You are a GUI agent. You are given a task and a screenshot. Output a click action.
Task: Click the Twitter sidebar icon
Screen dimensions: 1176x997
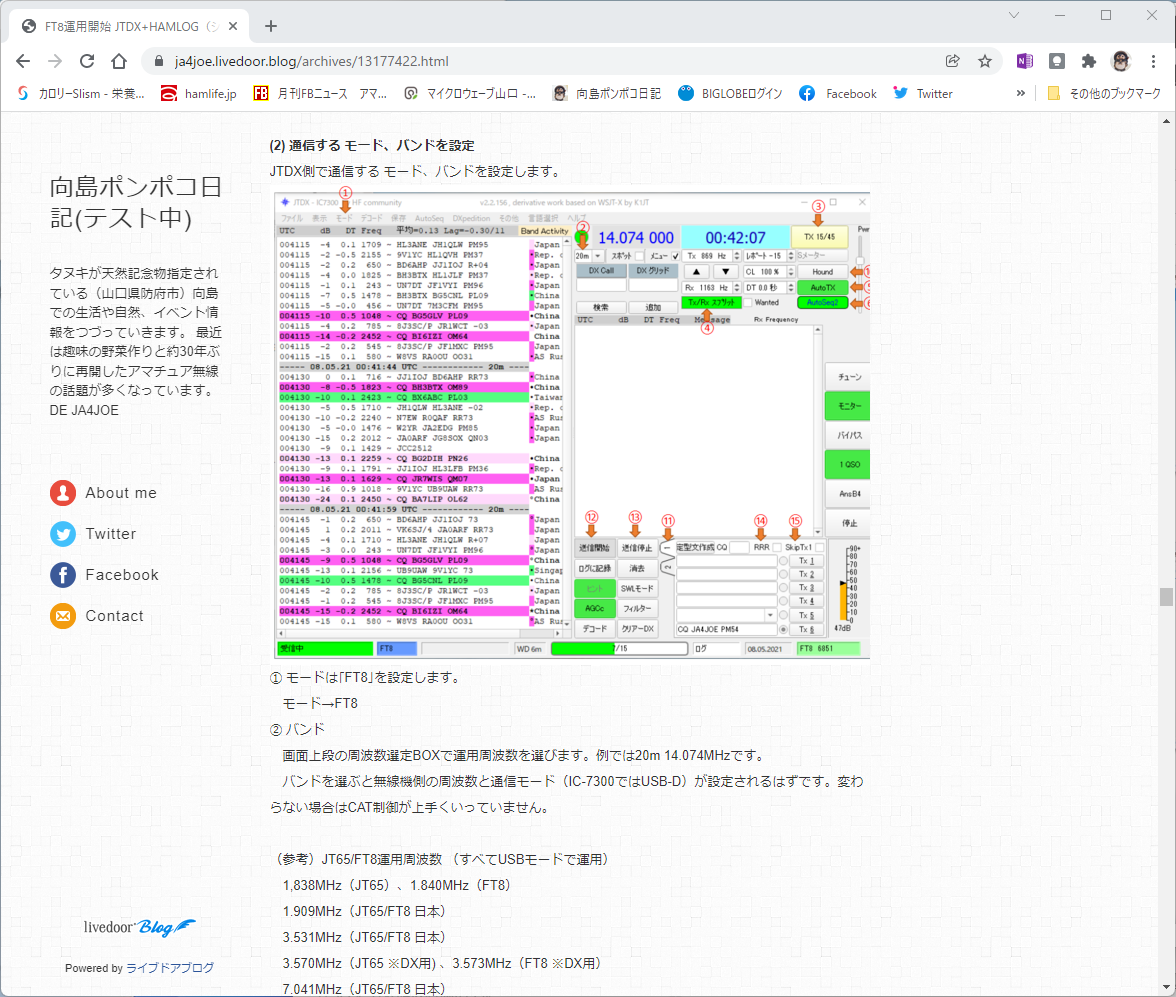click(x=63, y=534)
